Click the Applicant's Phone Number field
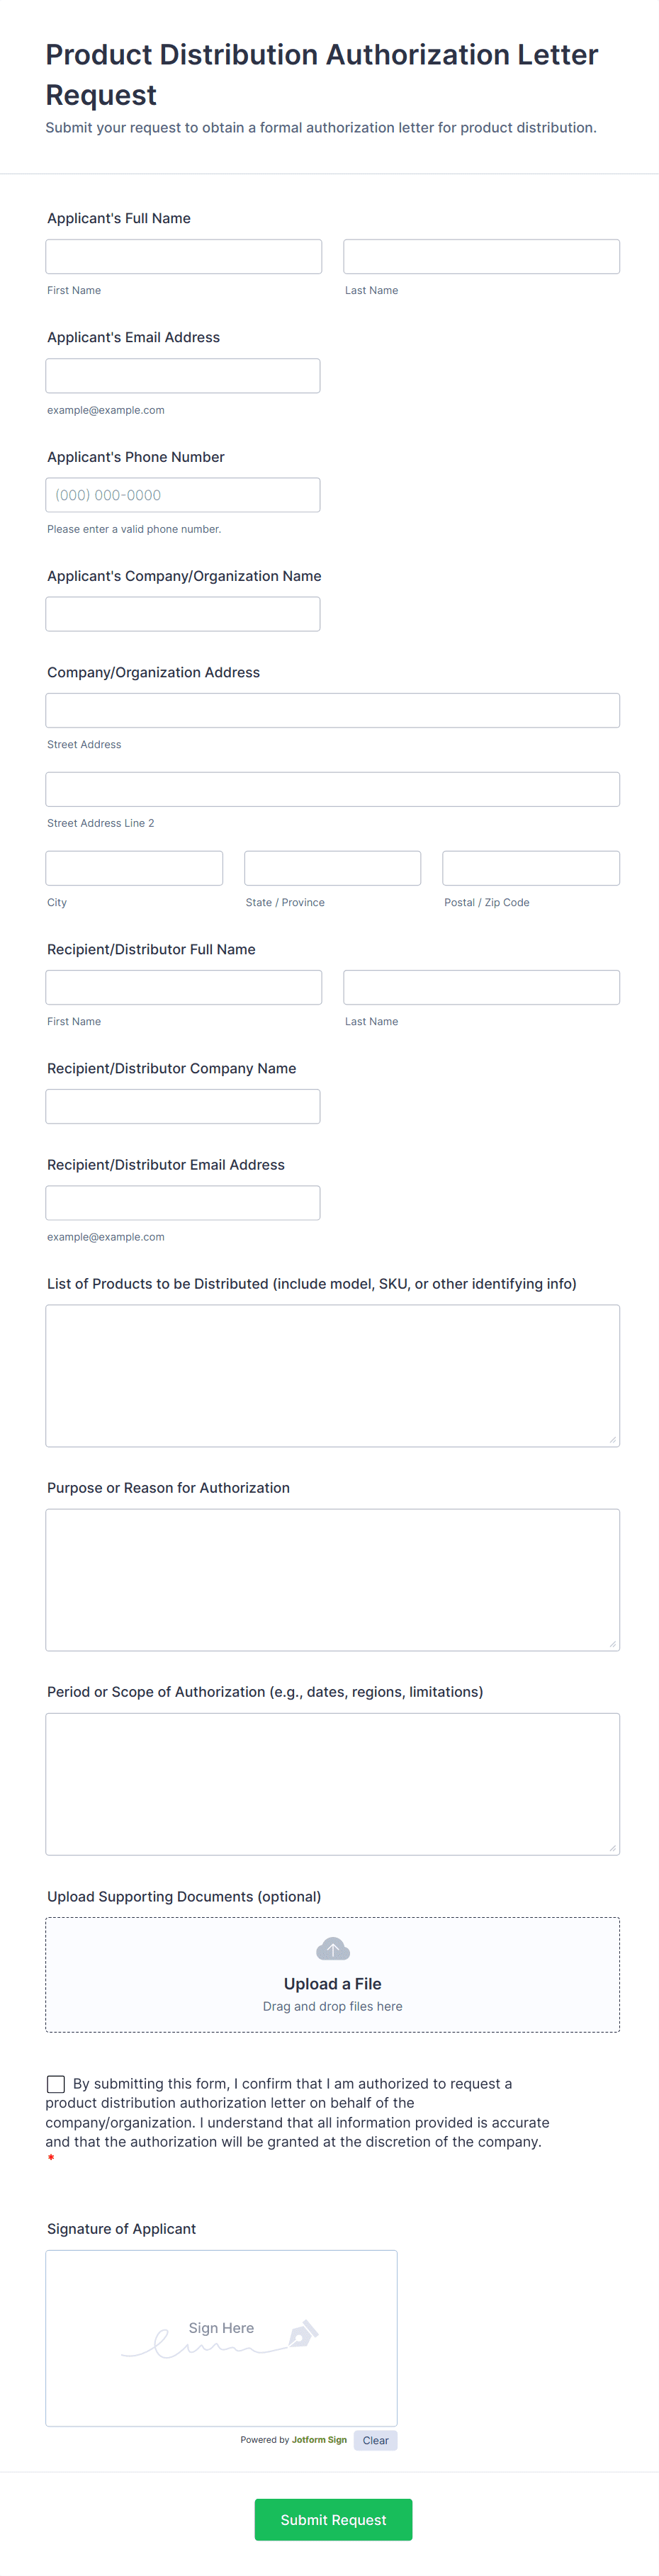 183,495
